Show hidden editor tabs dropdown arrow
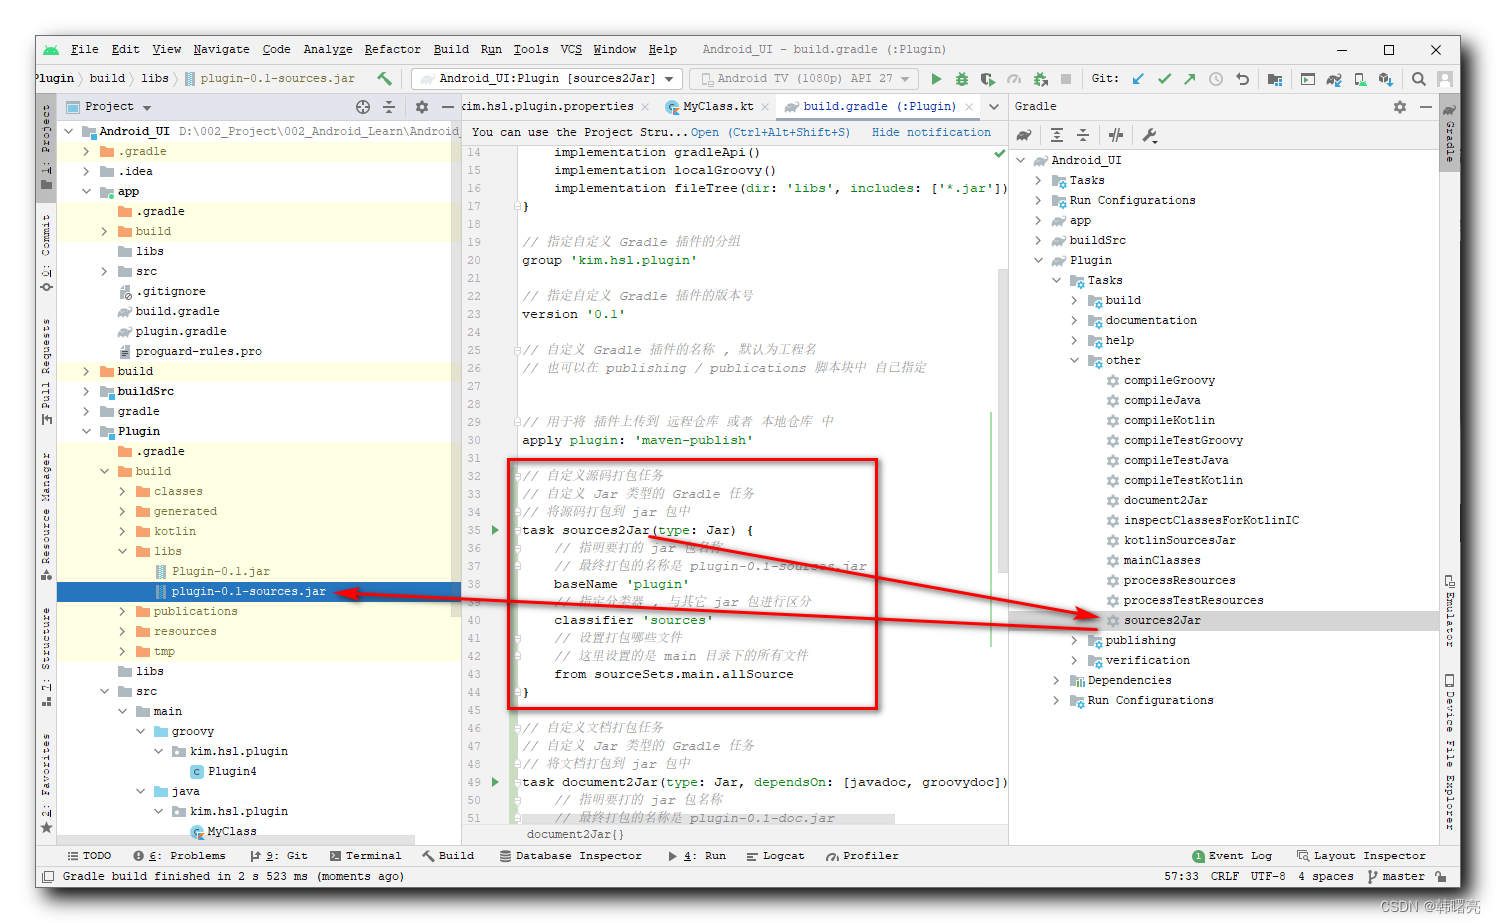 [x=993, y=107]
